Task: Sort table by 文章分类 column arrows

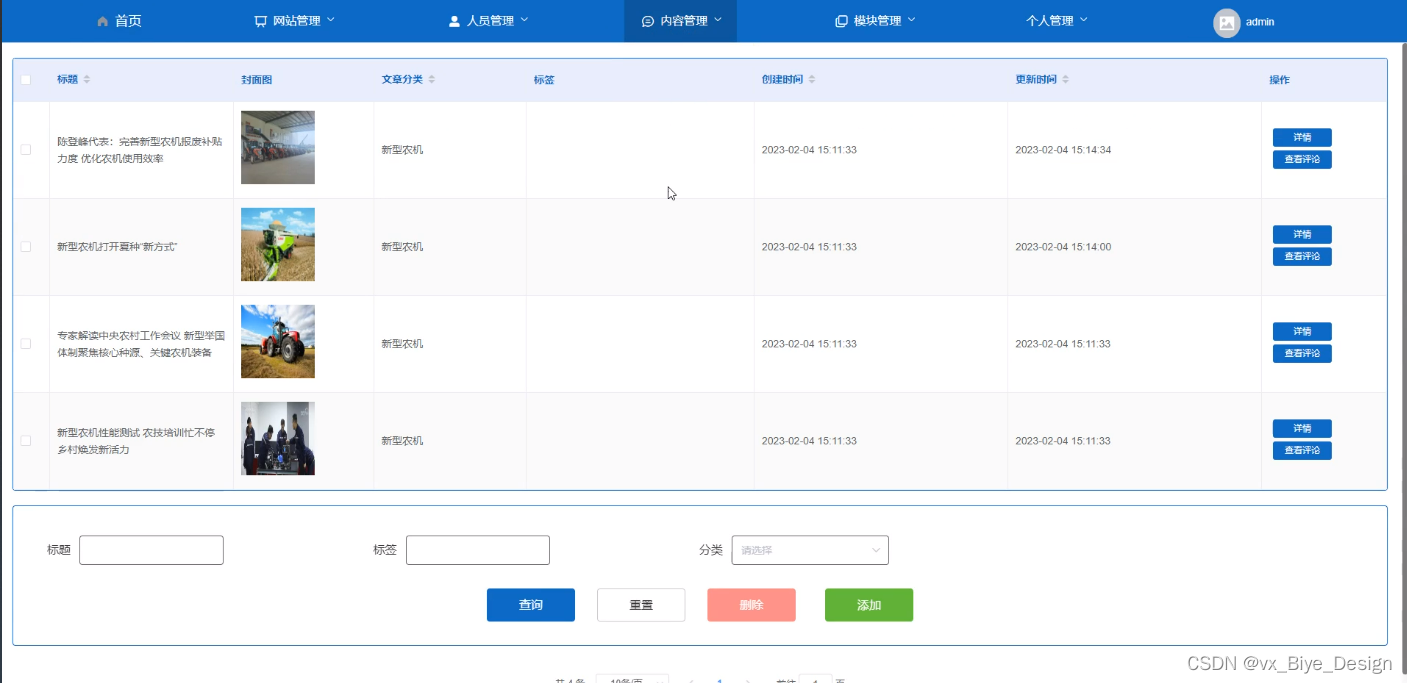Action: point(432,79)
